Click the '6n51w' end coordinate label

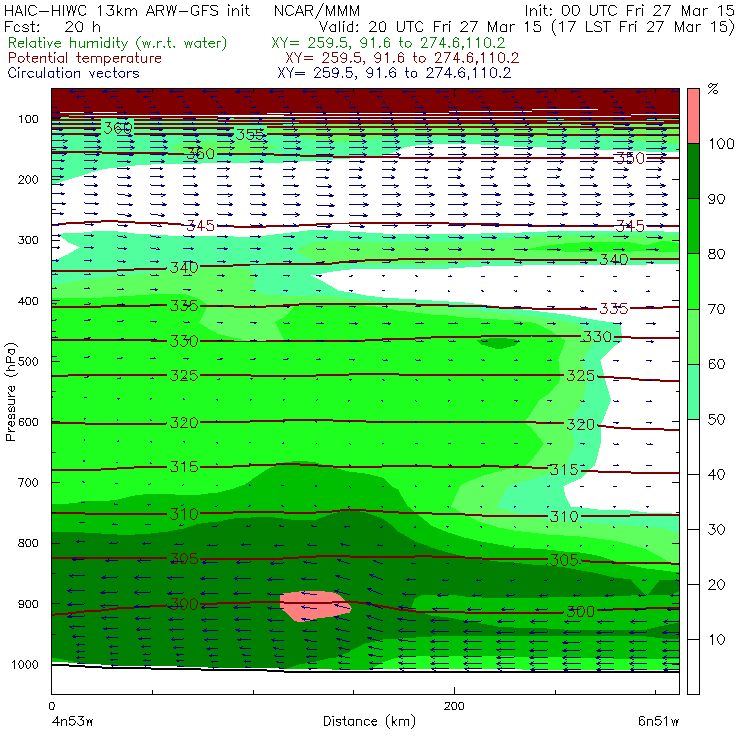click(658, 722)
